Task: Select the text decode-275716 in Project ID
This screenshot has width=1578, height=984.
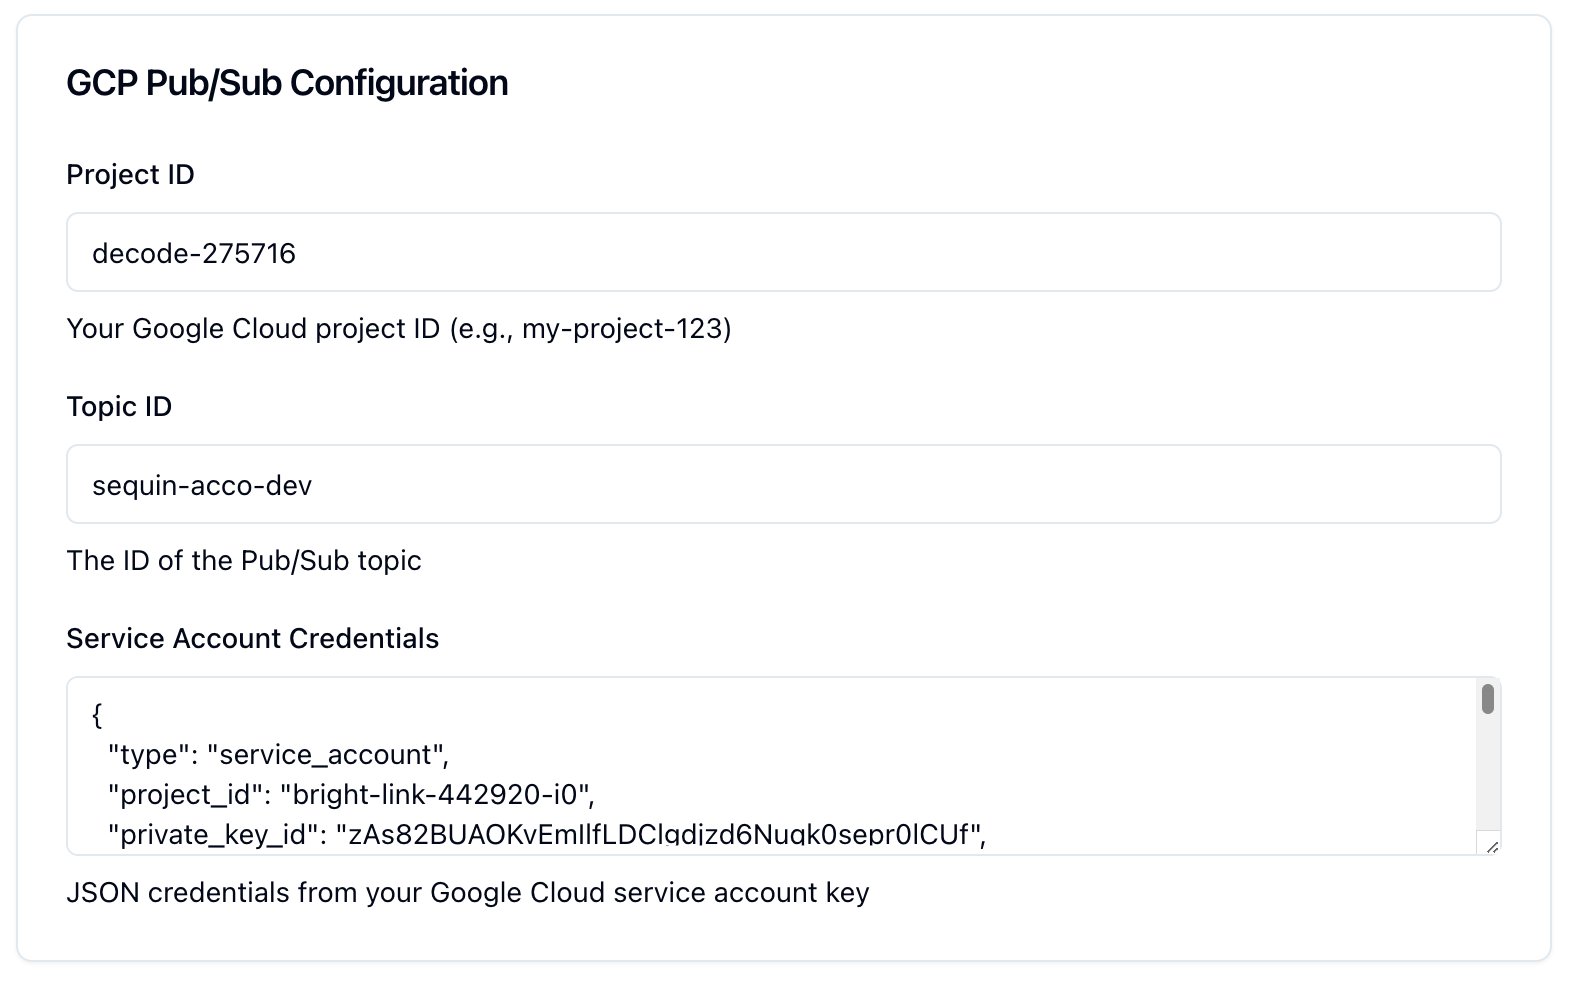Action: click(193, 253)
